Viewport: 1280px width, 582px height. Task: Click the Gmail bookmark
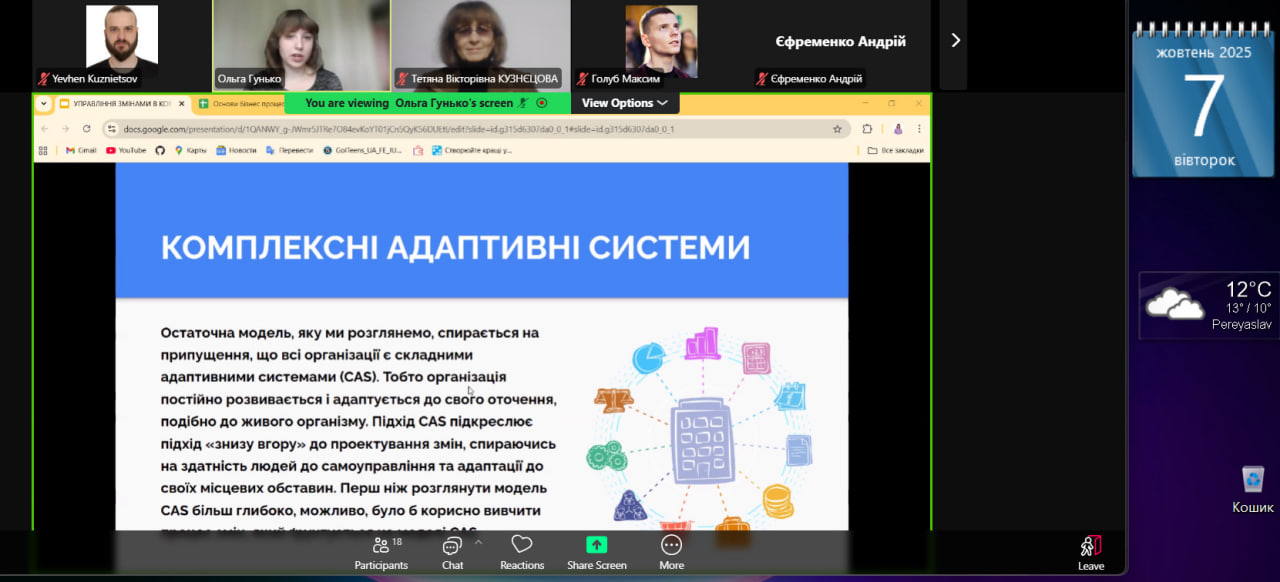coord(81,150)
